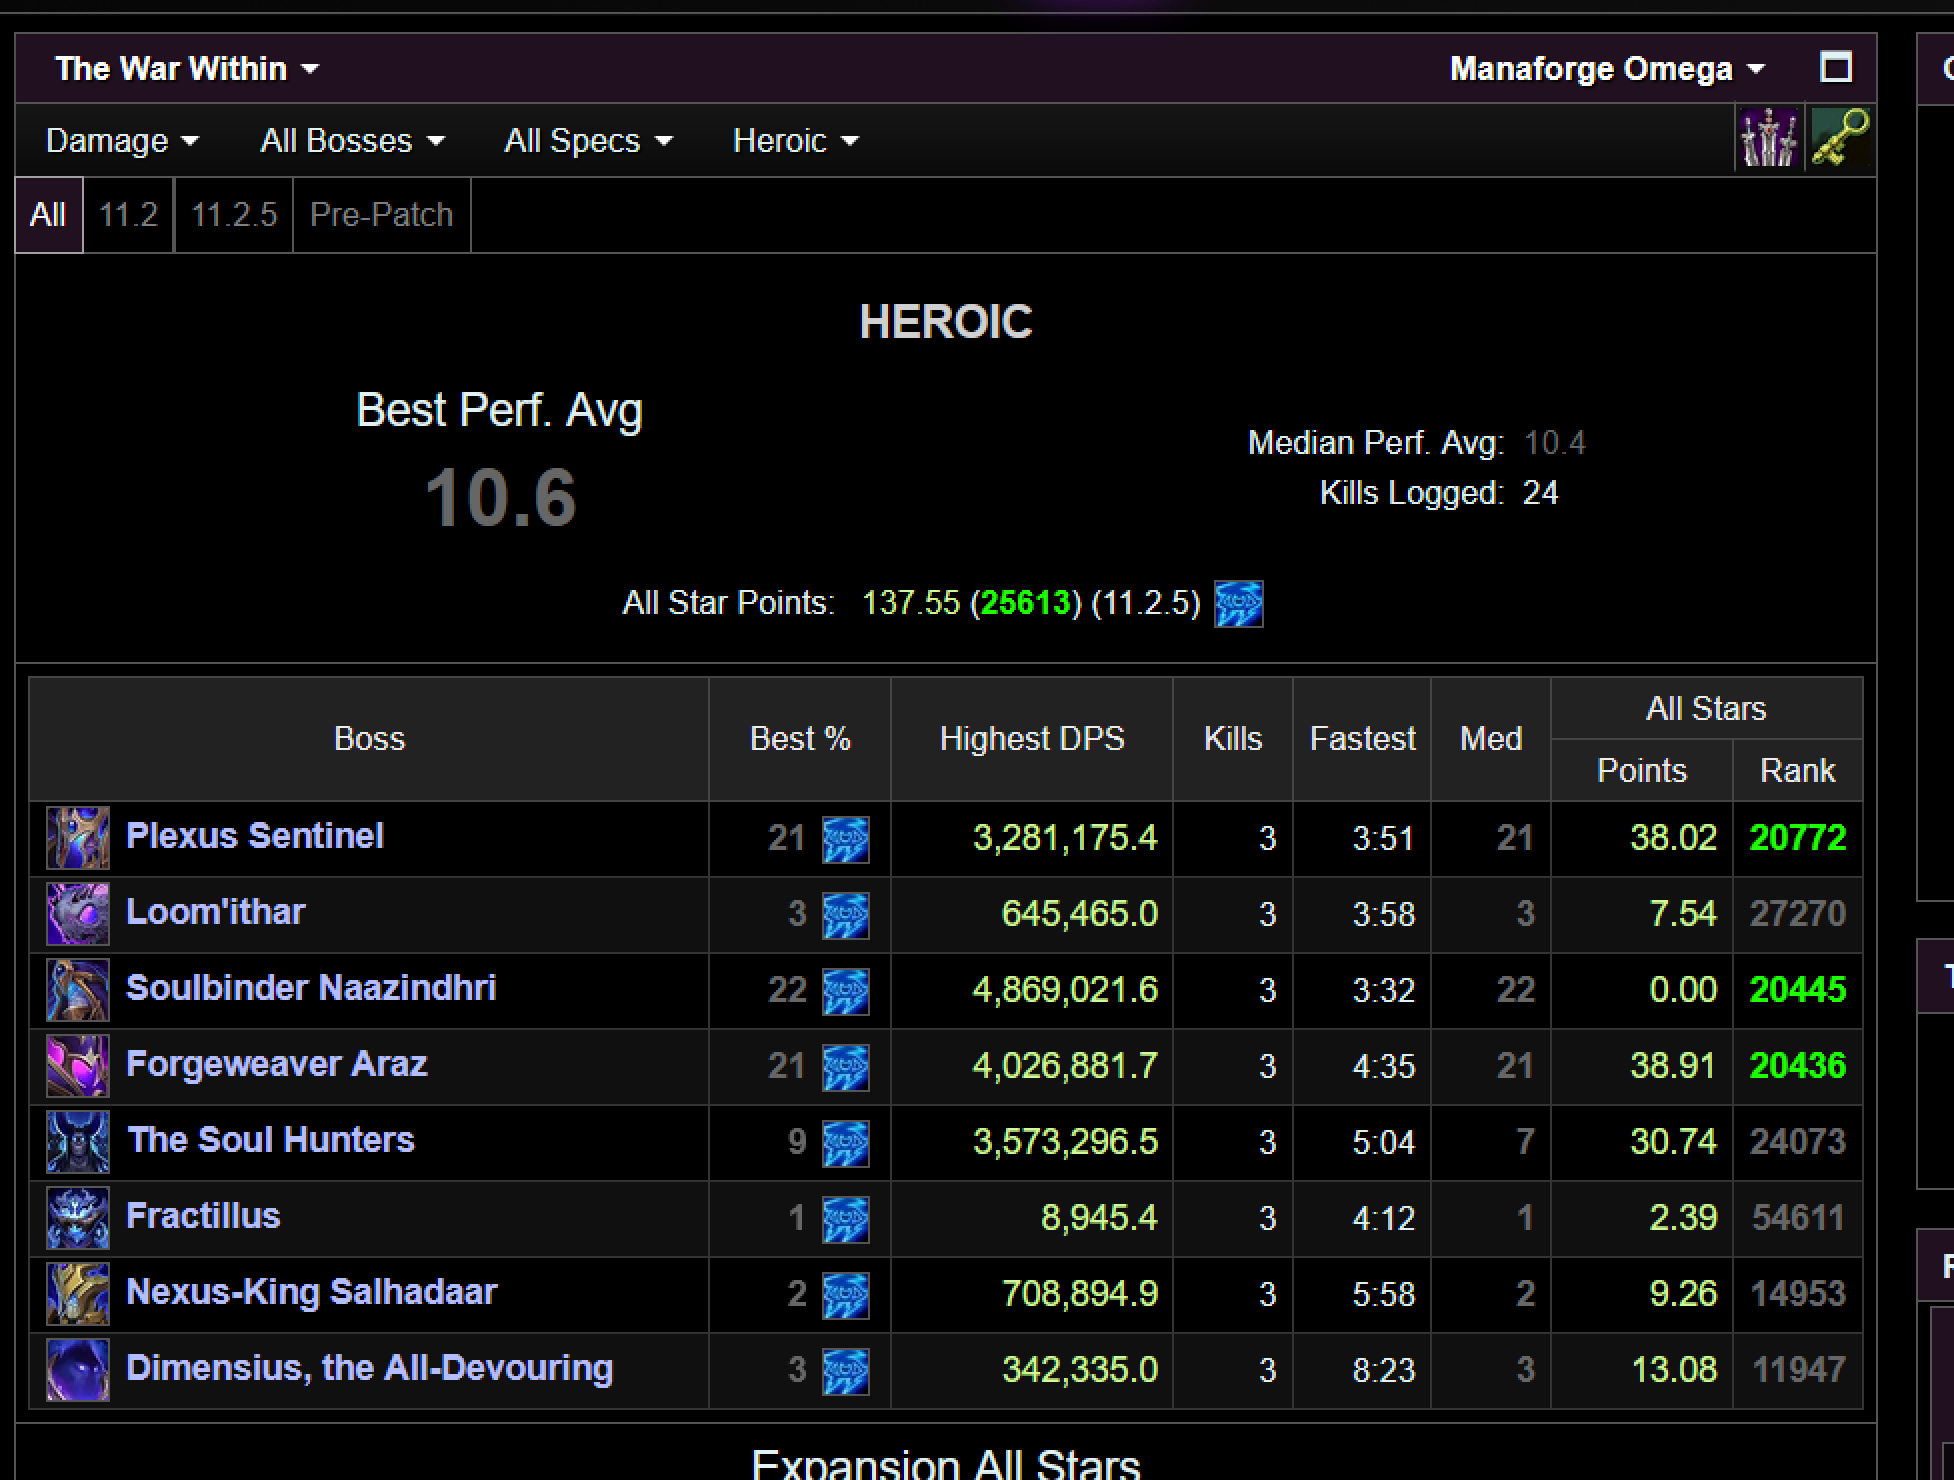Screen dimensions: 1954x1480
Task: Click the Highest DPS column header
Action: pos(1031,739)
